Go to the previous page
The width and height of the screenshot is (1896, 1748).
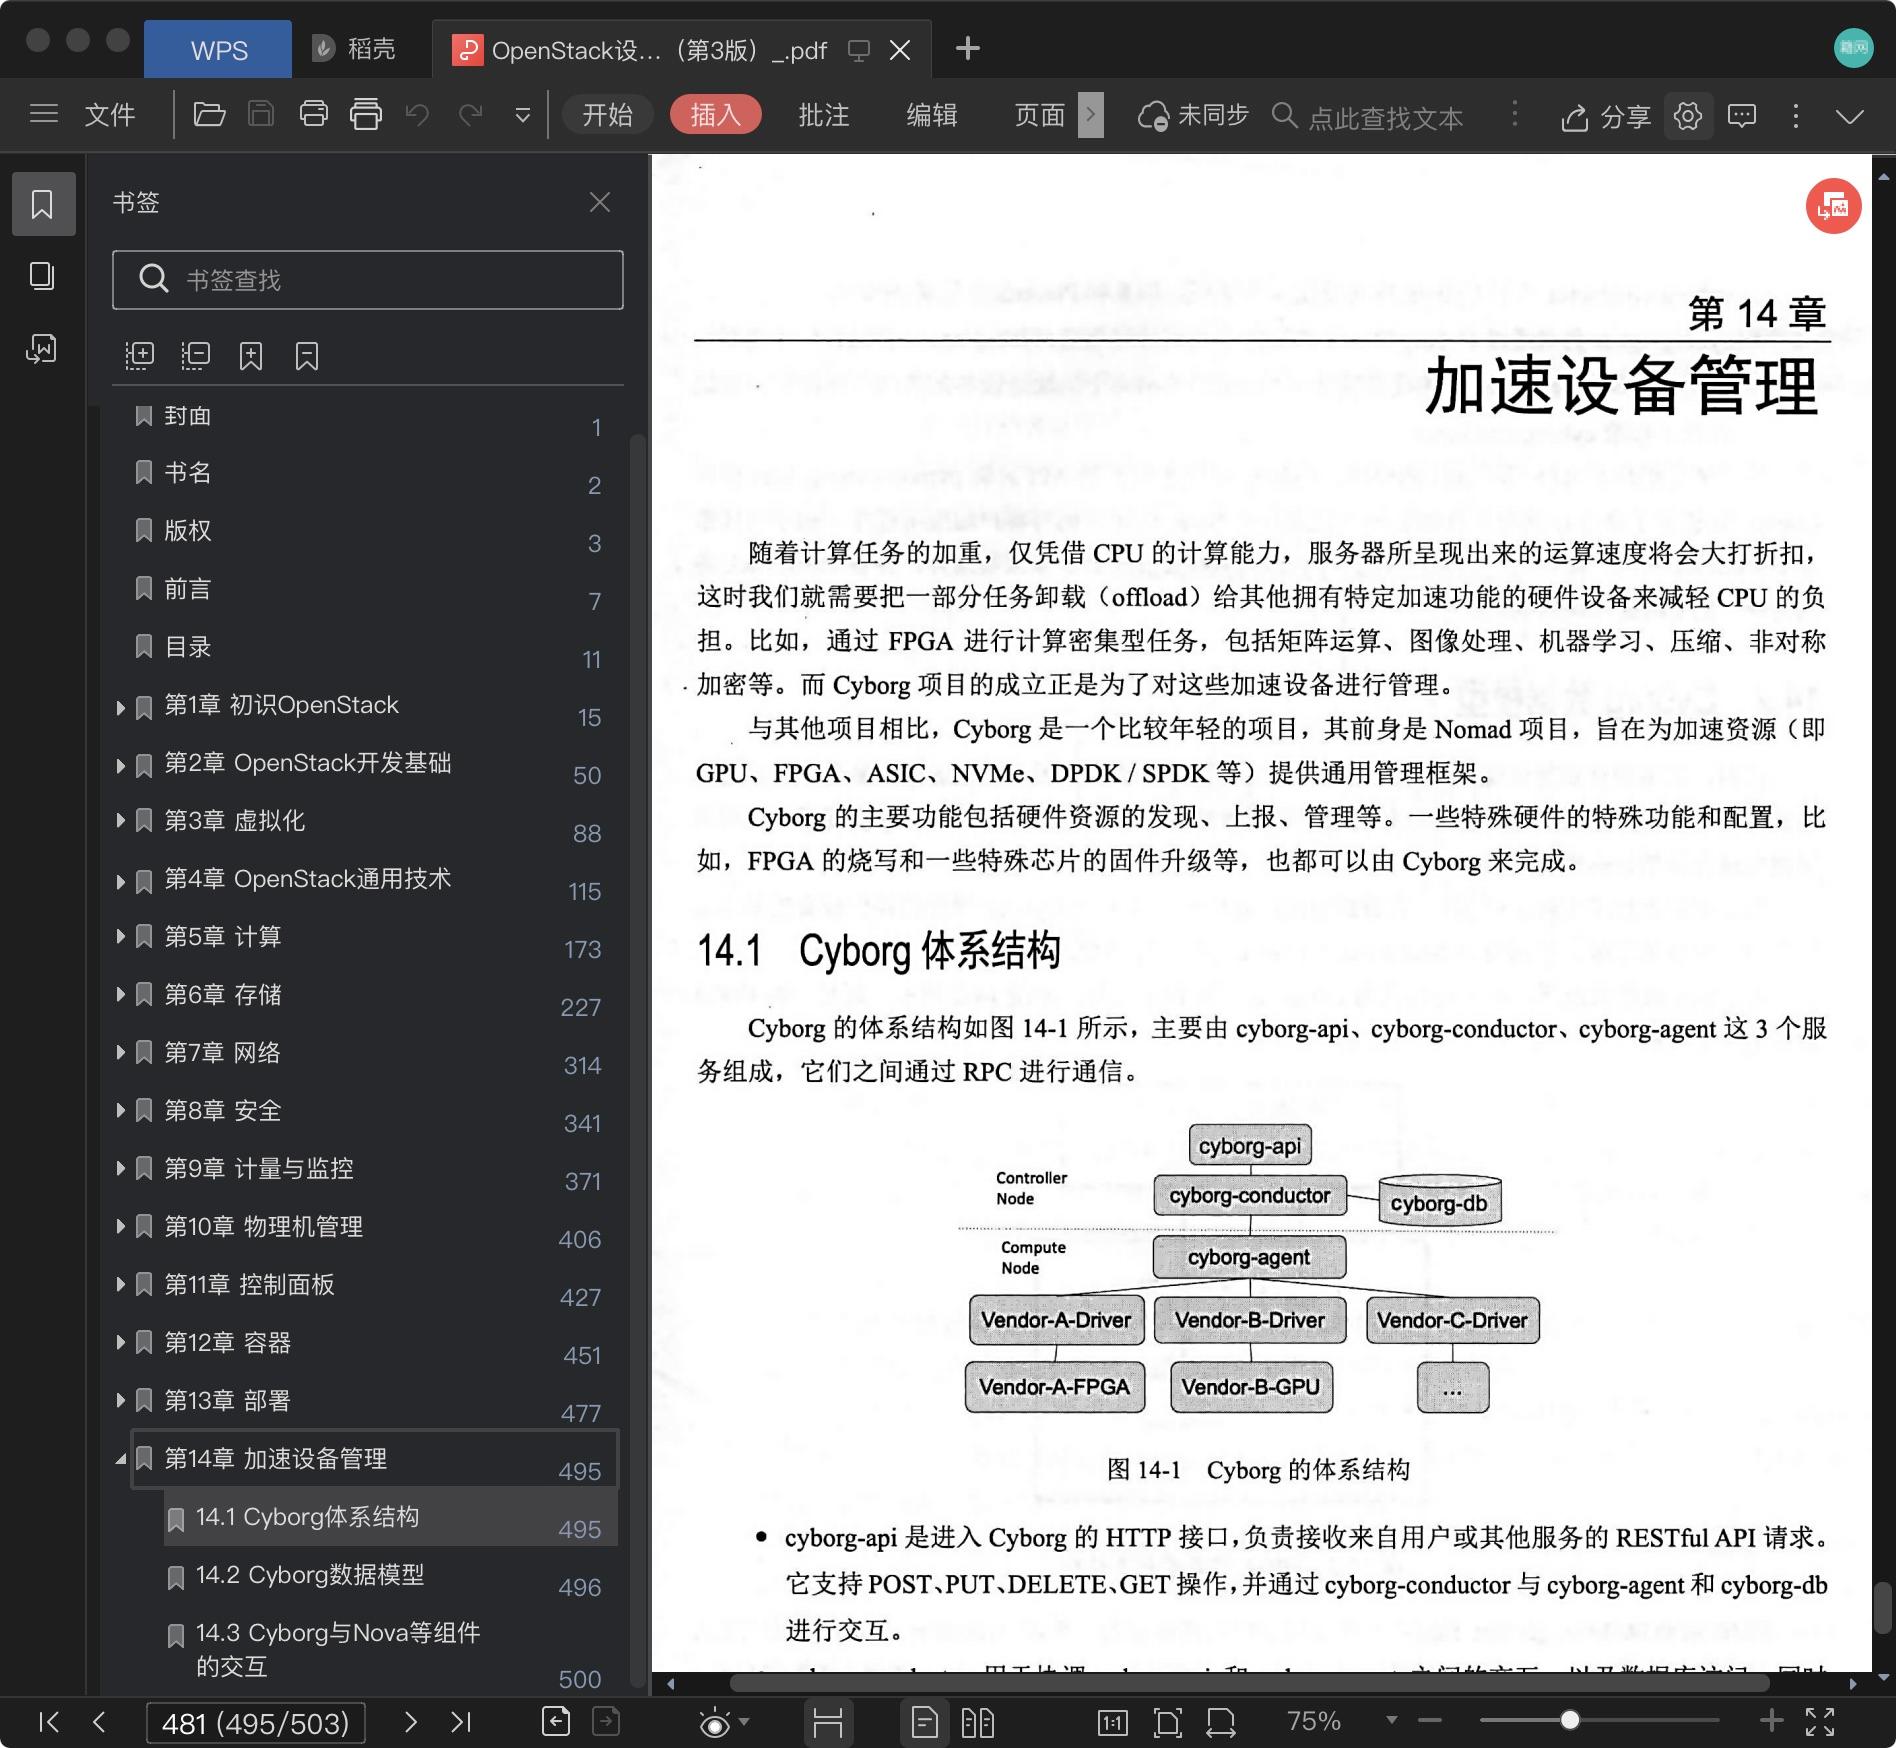click(98, 1721)
